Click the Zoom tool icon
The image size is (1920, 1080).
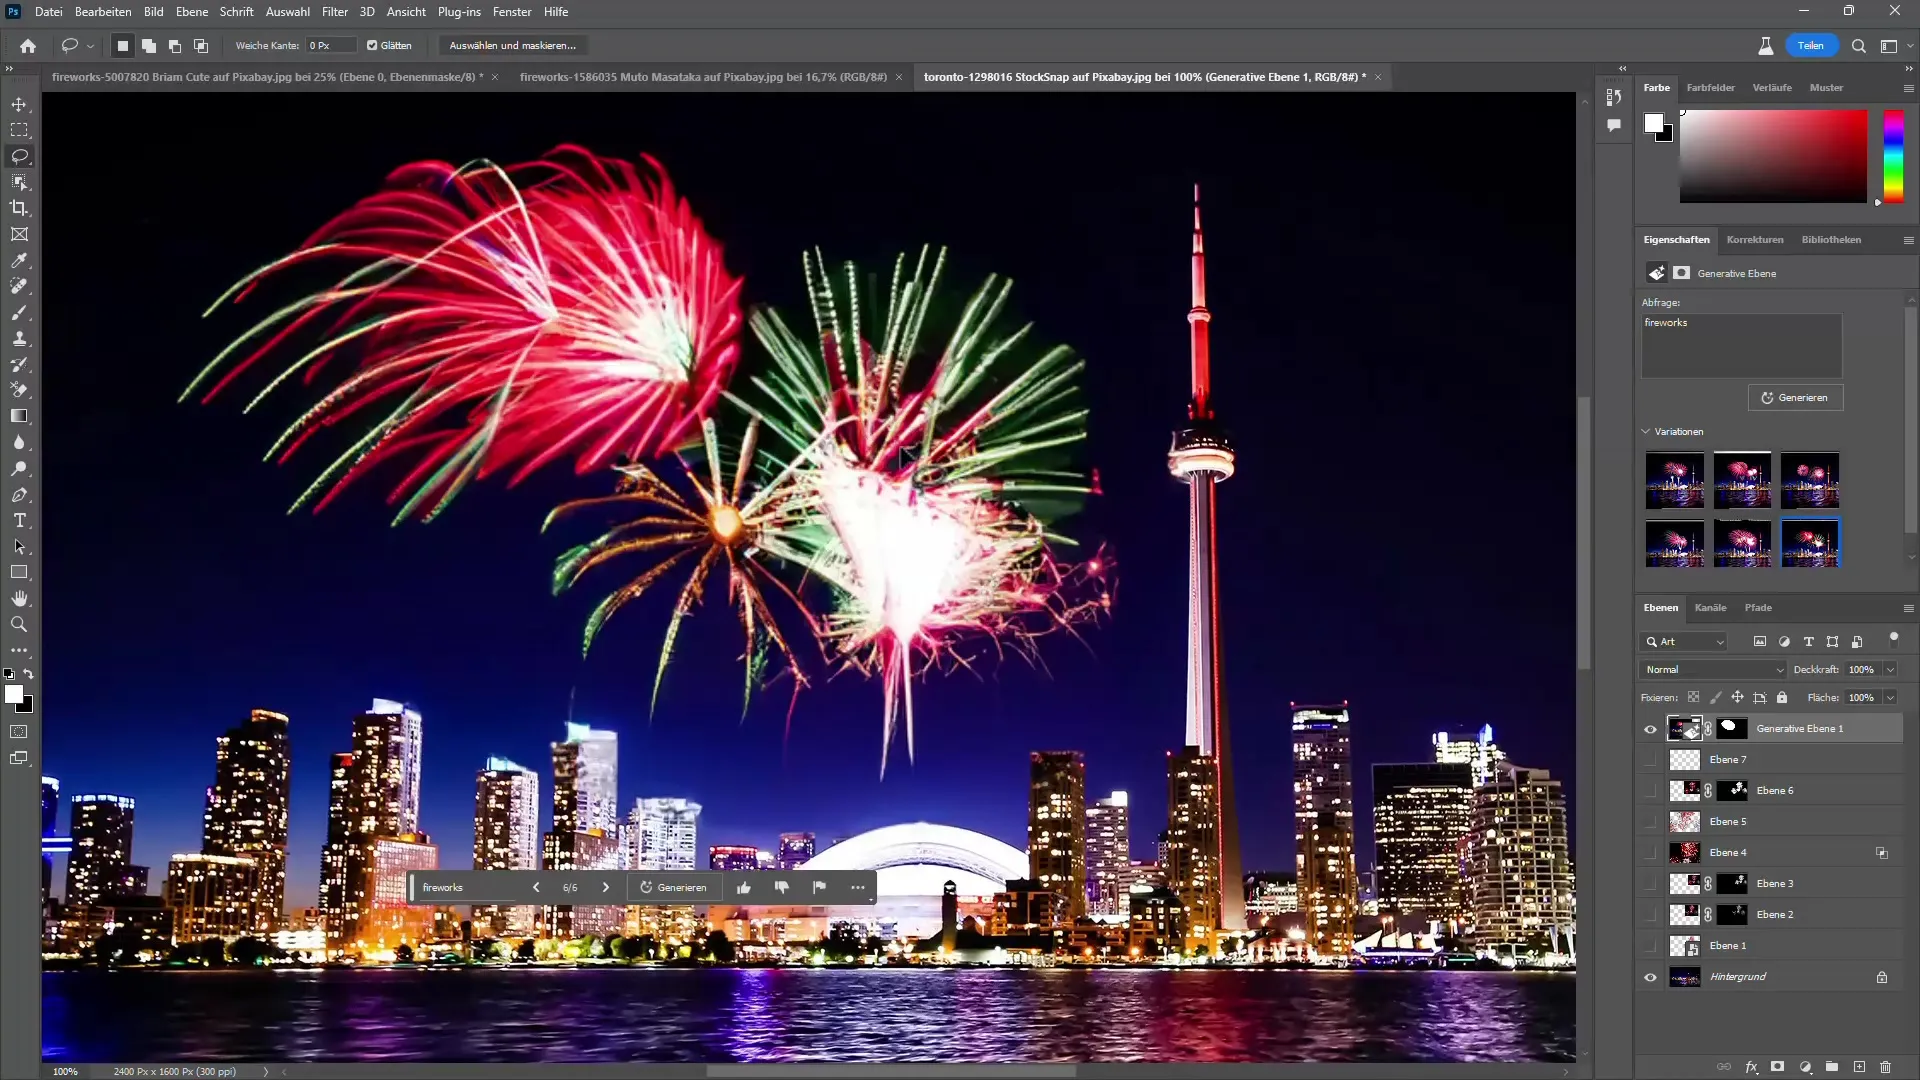[20, 625]
